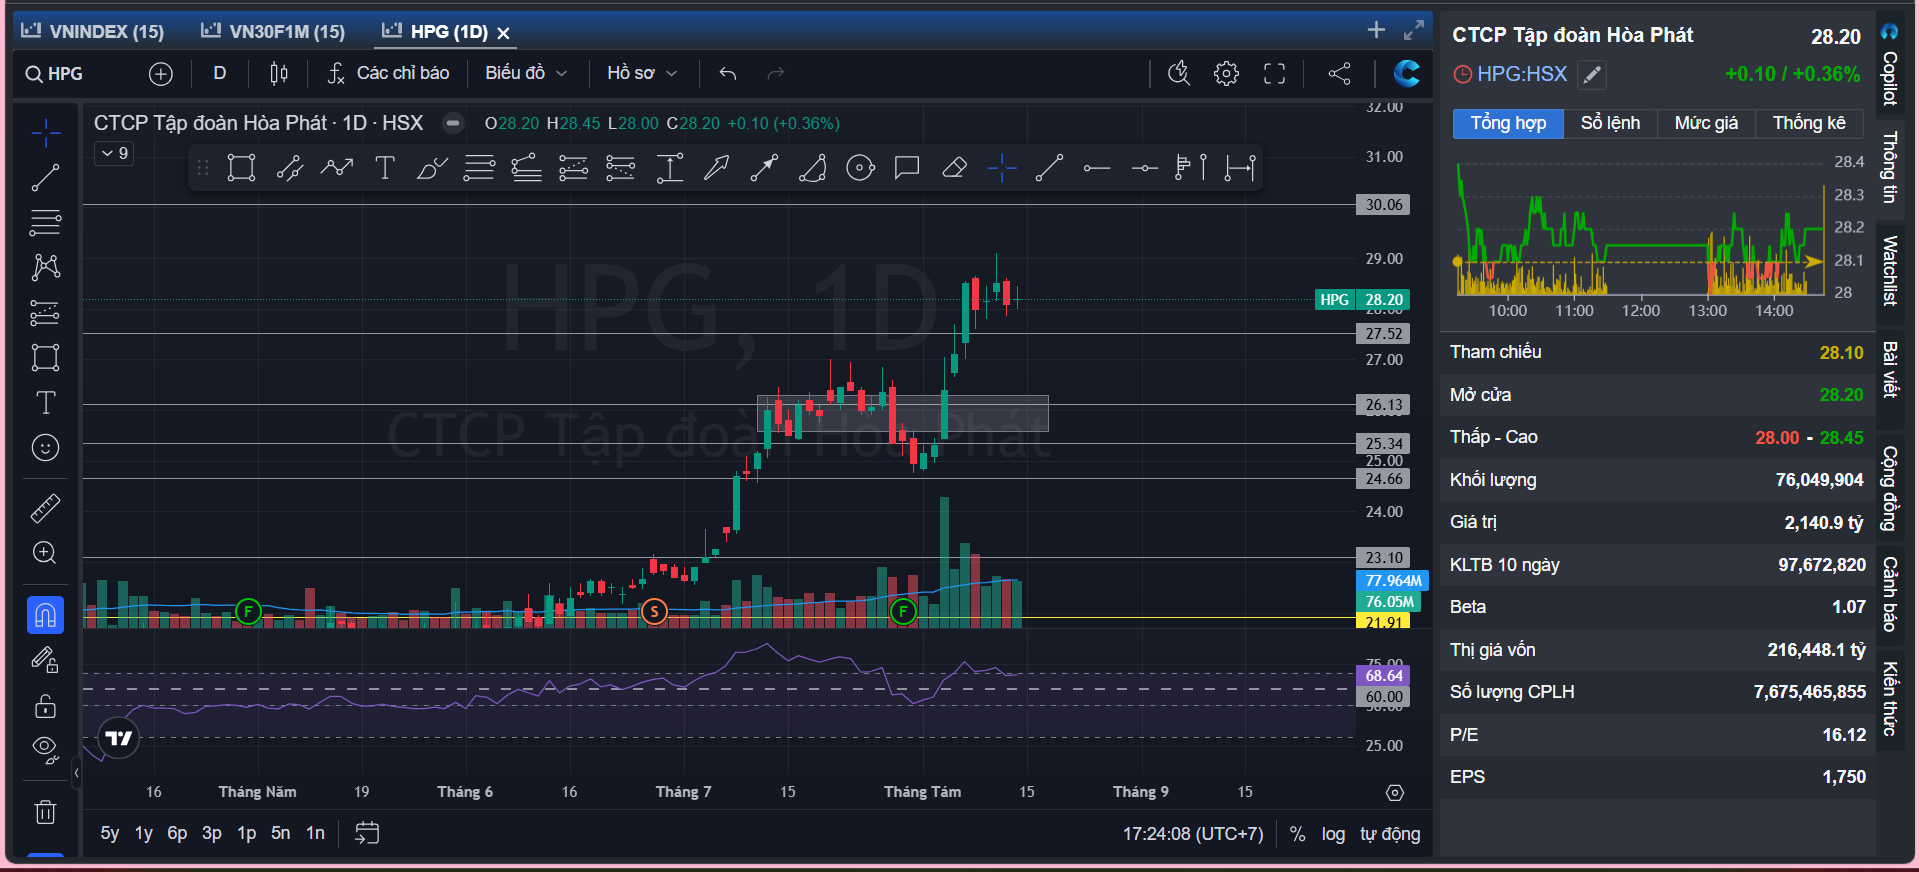Toggle the tự động auto scale

coord(1390,834)
